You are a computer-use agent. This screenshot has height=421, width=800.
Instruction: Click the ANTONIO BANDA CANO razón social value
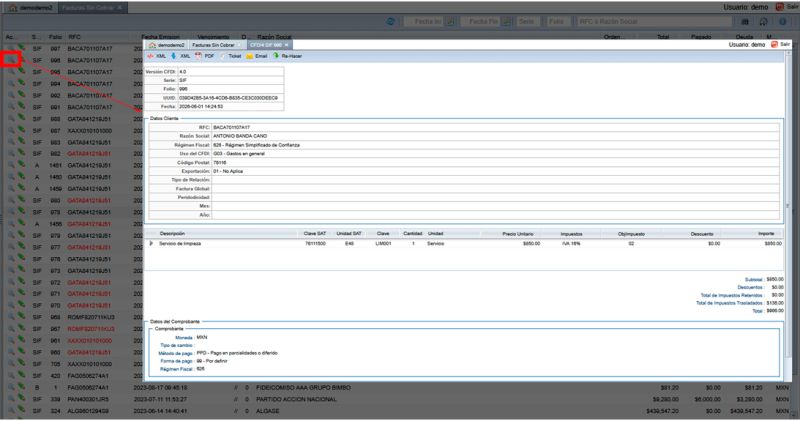click(x=240, y=136)
